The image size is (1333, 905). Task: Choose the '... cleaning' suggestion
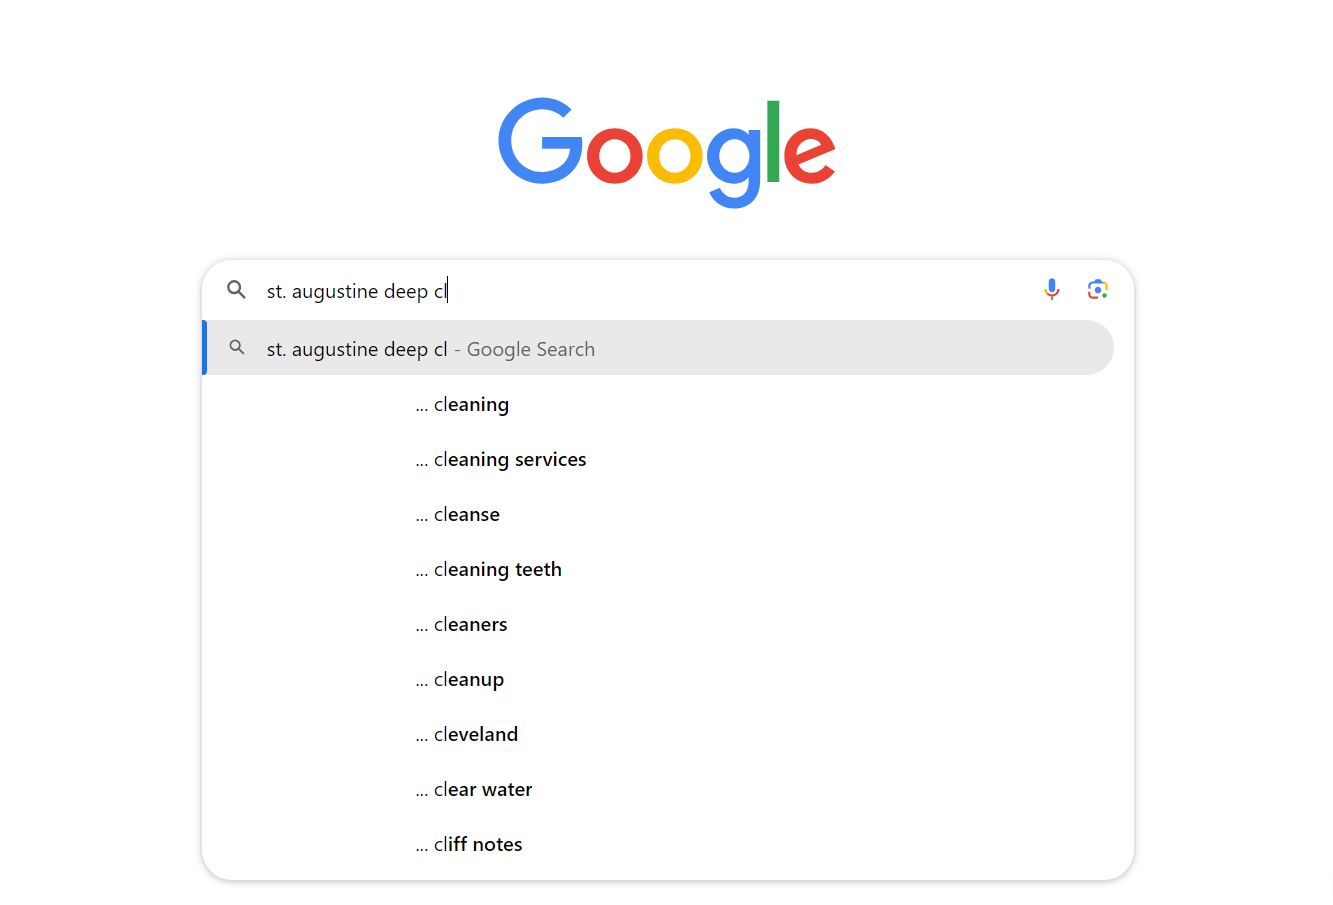click(x=471, y=404)
